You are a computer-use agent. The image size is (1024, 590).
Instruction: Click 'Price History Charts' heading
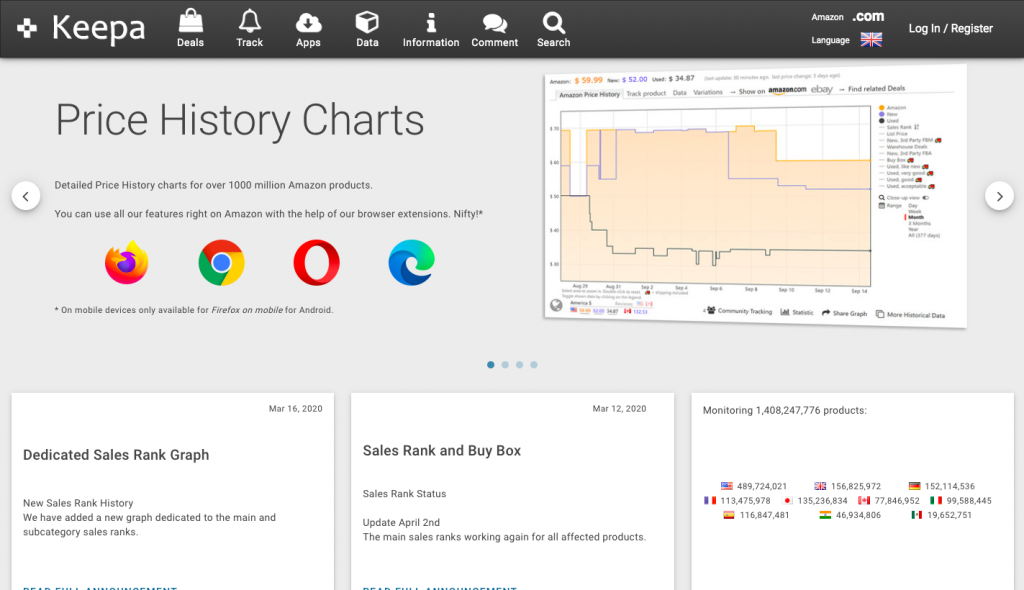[x=240, y=120]
